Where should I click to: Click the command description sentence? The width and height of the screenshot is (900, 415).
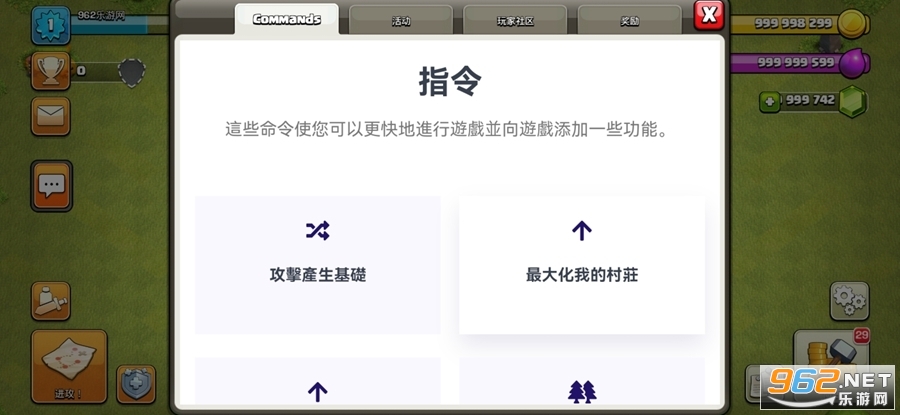[448, 129]
